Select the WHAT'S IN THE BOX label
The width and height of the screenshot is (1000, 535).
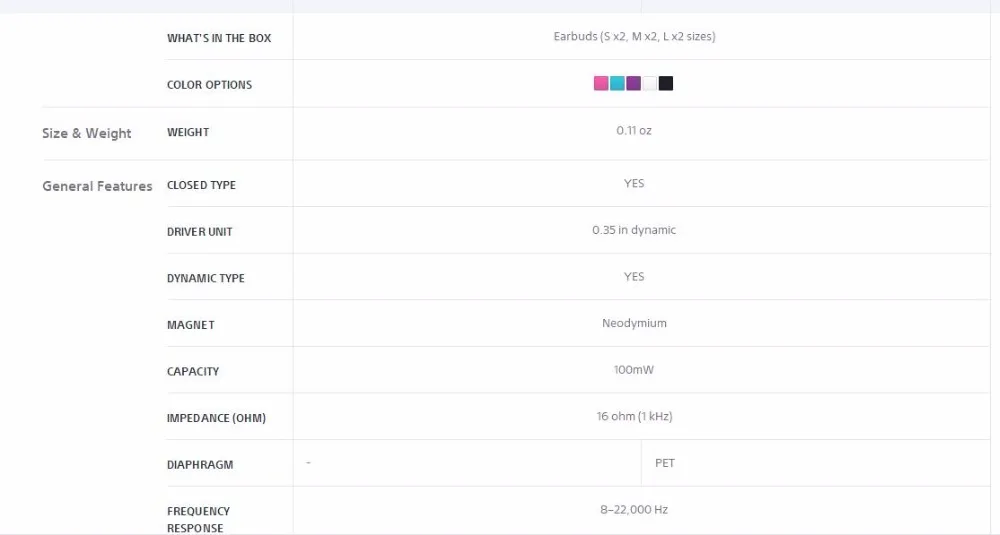click(x=219, y=38)
